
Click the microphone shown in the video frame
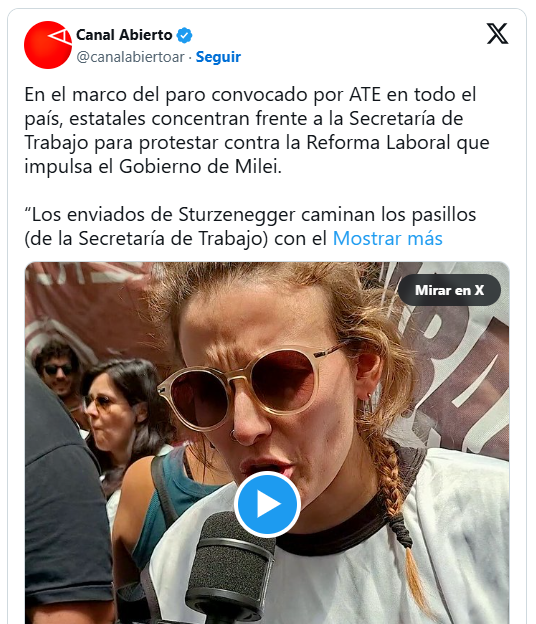coord(231,569)
